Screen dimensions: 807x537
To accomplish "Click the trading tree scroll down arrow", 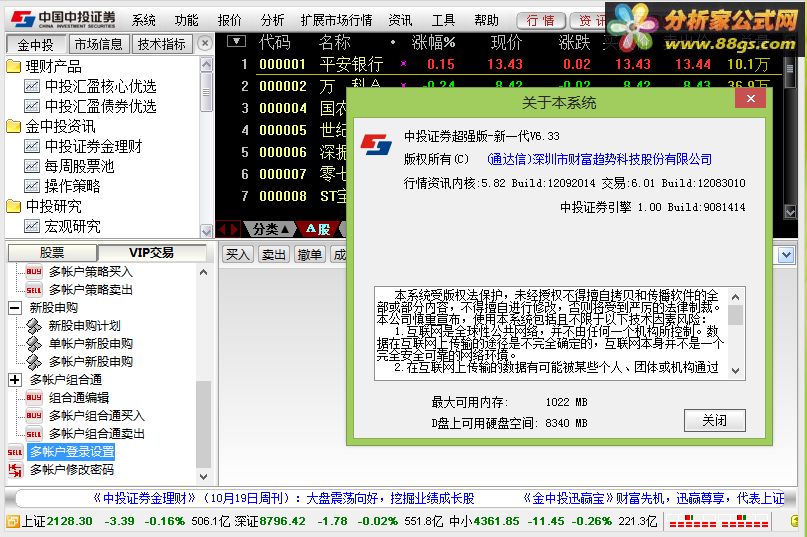I will point(204,476).
